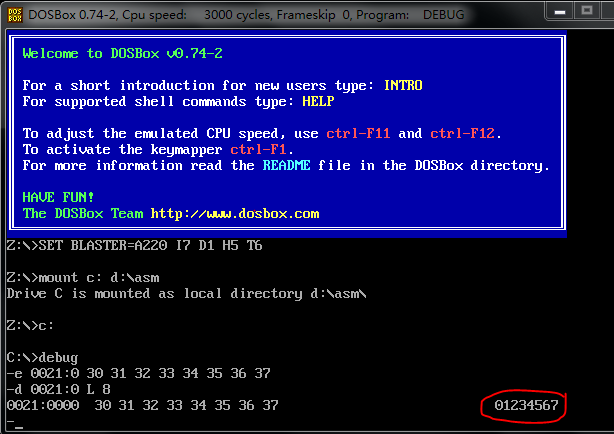This screenshot has height=434, width=614.
Task: Minimize the DOSBox window
Action: point(560,11)
